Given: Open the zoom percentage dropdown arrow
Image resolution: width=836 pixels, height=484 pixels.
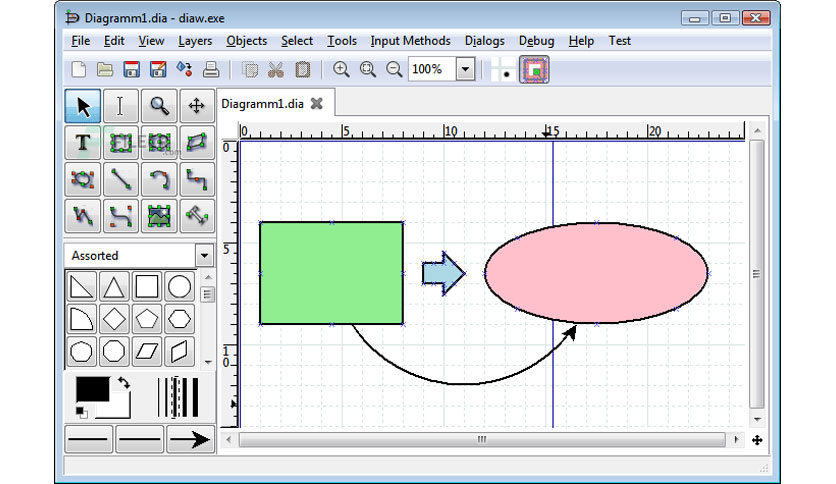Looking at the screenshot, I should 465,69.
